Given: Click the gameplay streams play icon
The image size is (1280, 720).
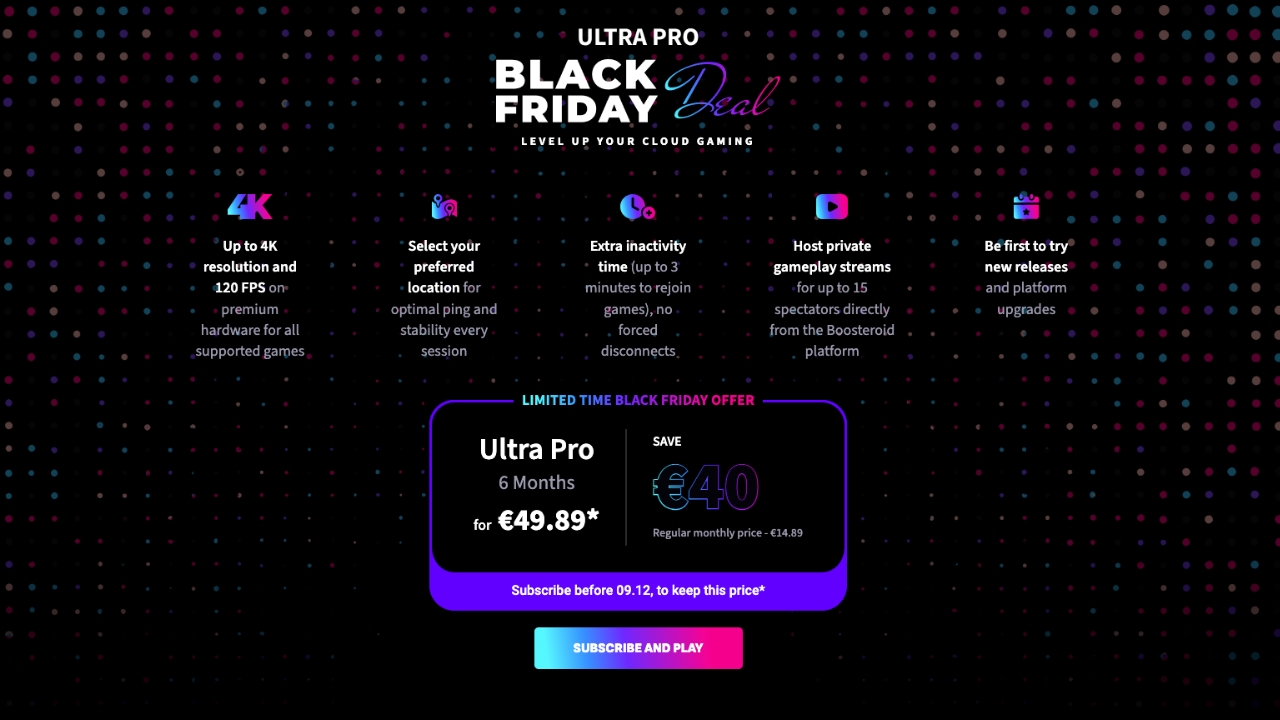Looking at the screenshot, I should (831, 206).
